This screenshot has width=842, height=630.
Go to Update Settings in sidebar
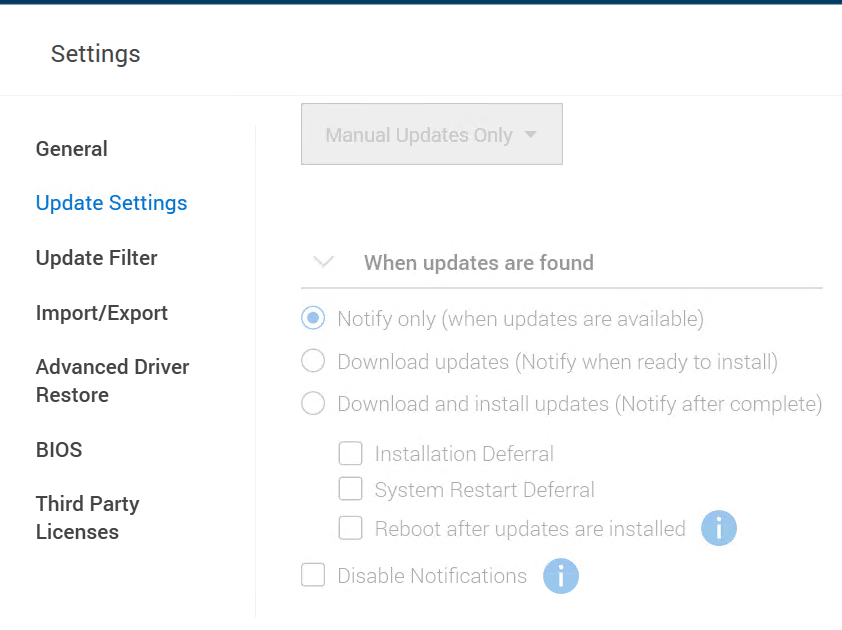click(111, 203)
